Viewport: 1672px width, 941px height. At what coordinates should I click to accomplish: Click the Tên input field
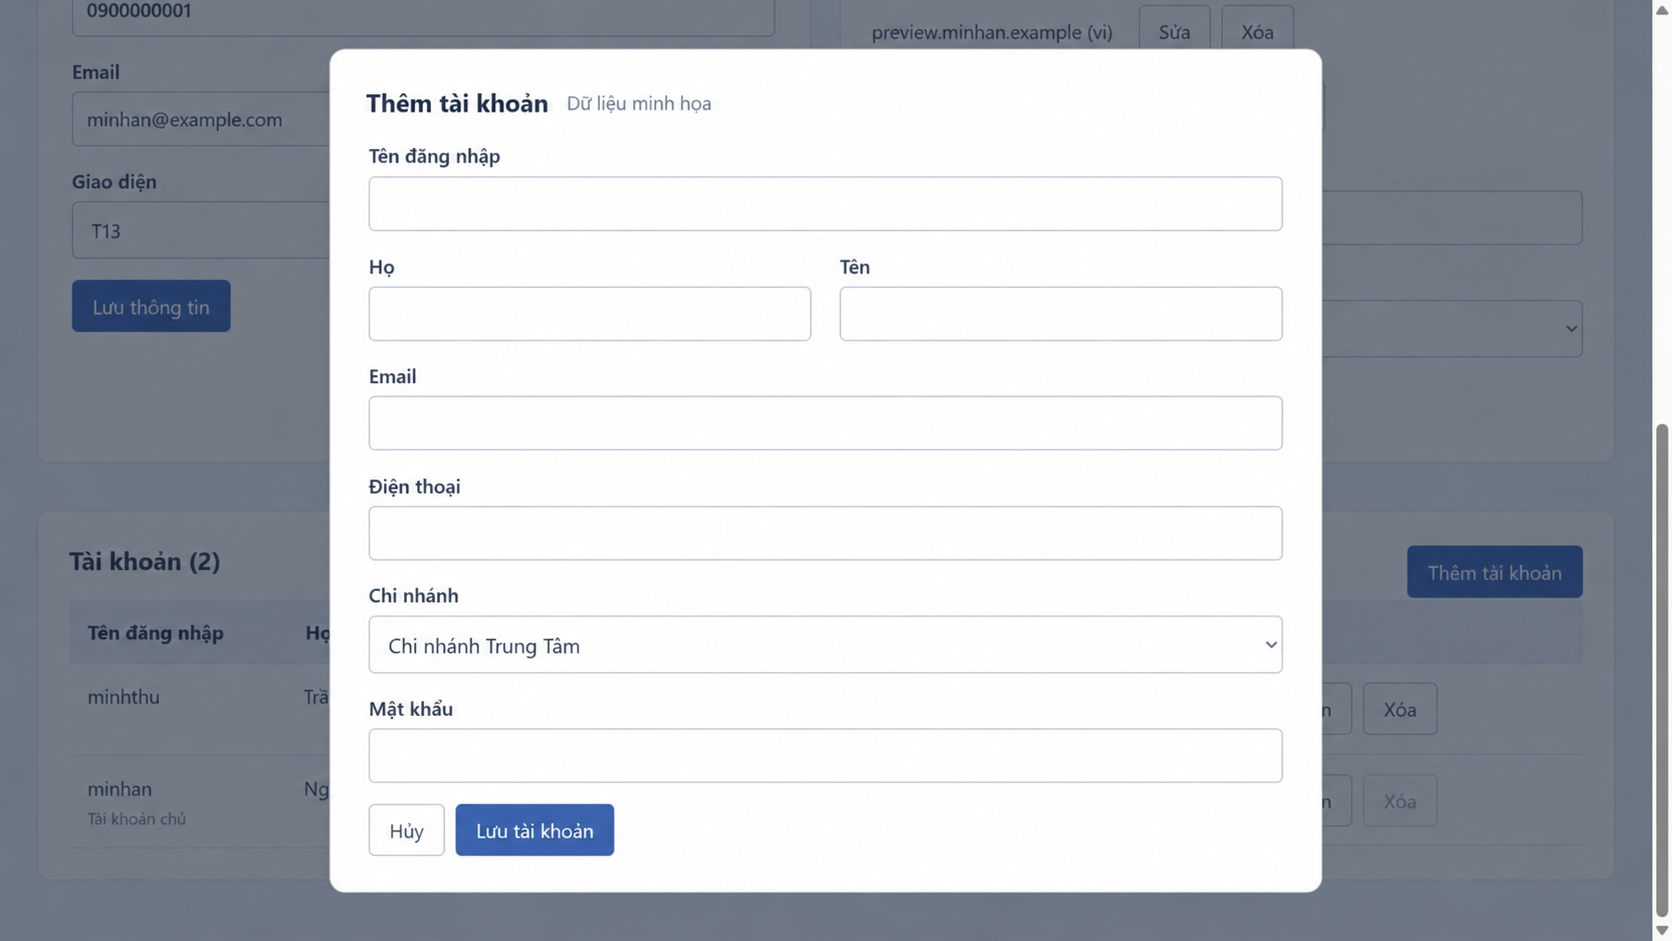coord(1061,314)
